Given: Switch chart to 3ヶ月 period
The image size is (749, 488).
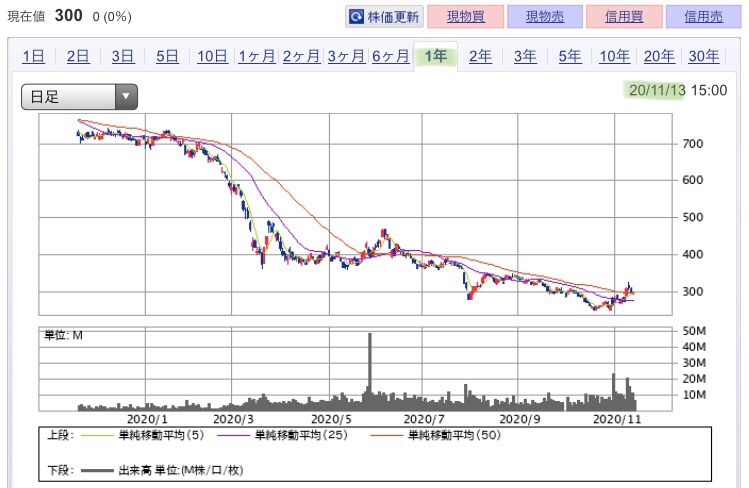Looking at the screenshot, I should coord(346,56).
